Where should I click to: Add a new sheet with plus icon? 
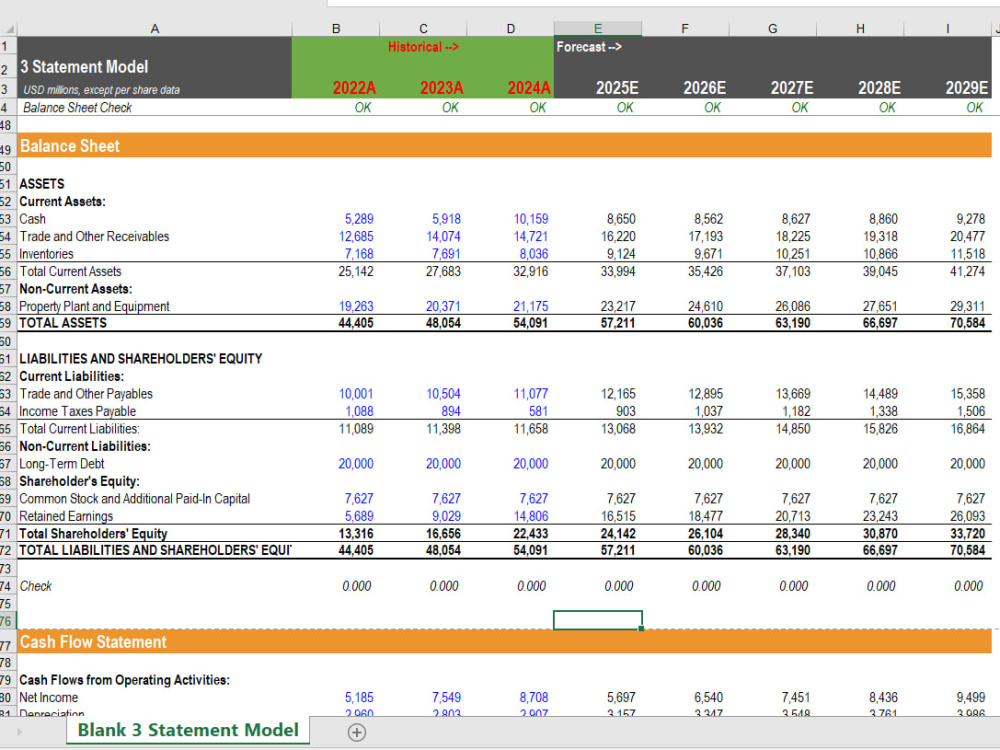tap(357, 732)
